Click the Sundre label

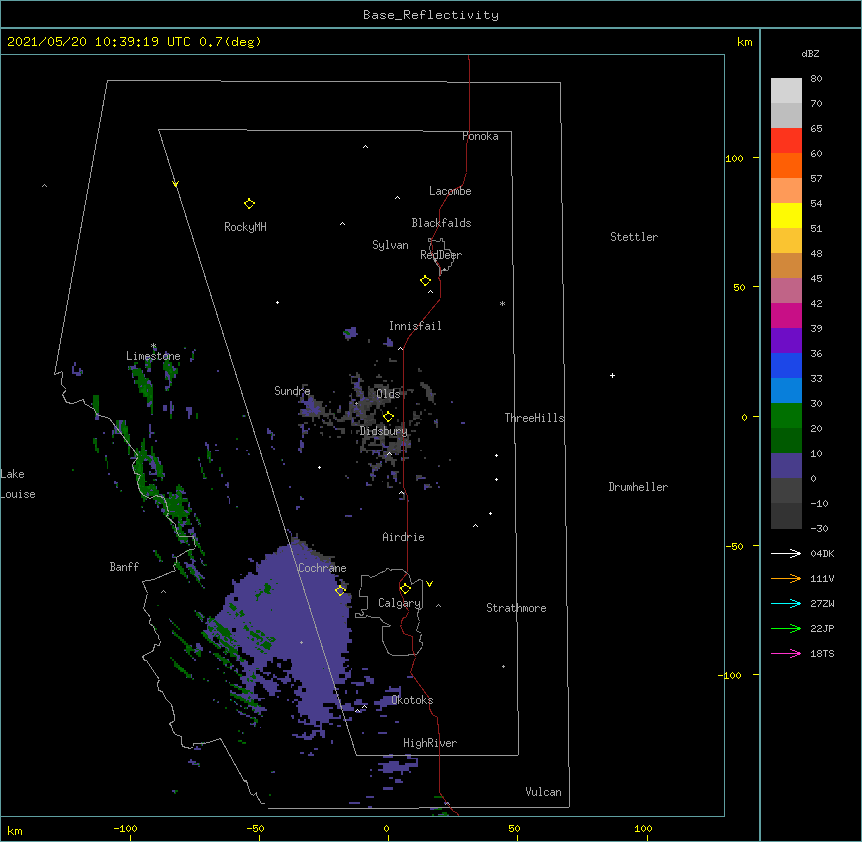click(x=292, y=391)
